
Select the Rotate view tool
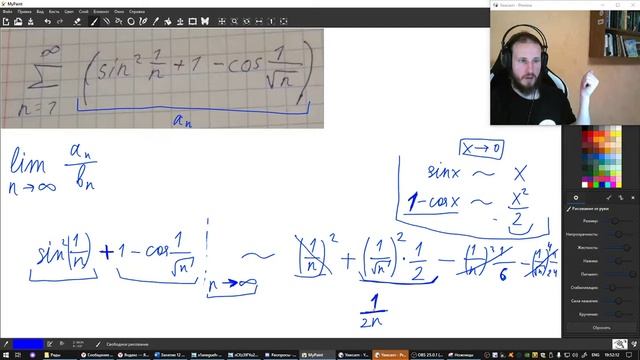tap(247, 21)
